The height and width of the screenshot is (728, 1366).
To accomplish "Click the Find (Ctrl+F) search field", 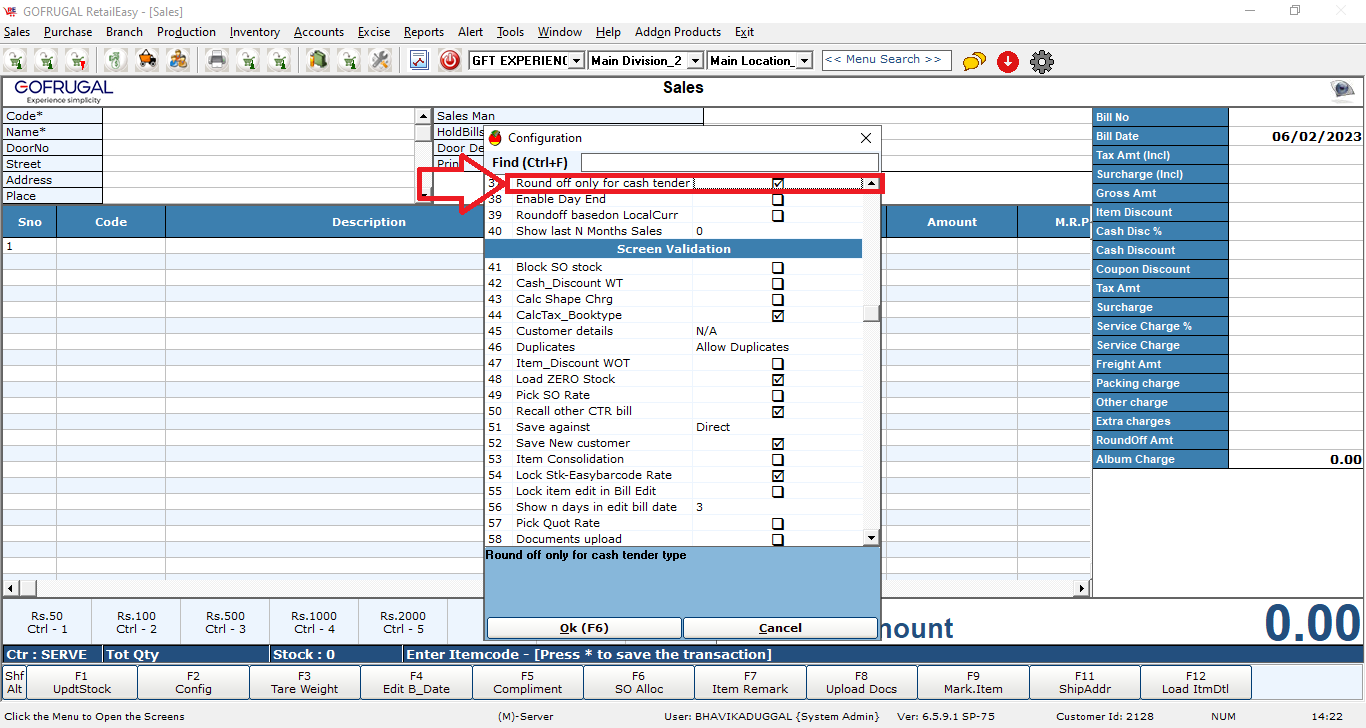I will [729, 162].
